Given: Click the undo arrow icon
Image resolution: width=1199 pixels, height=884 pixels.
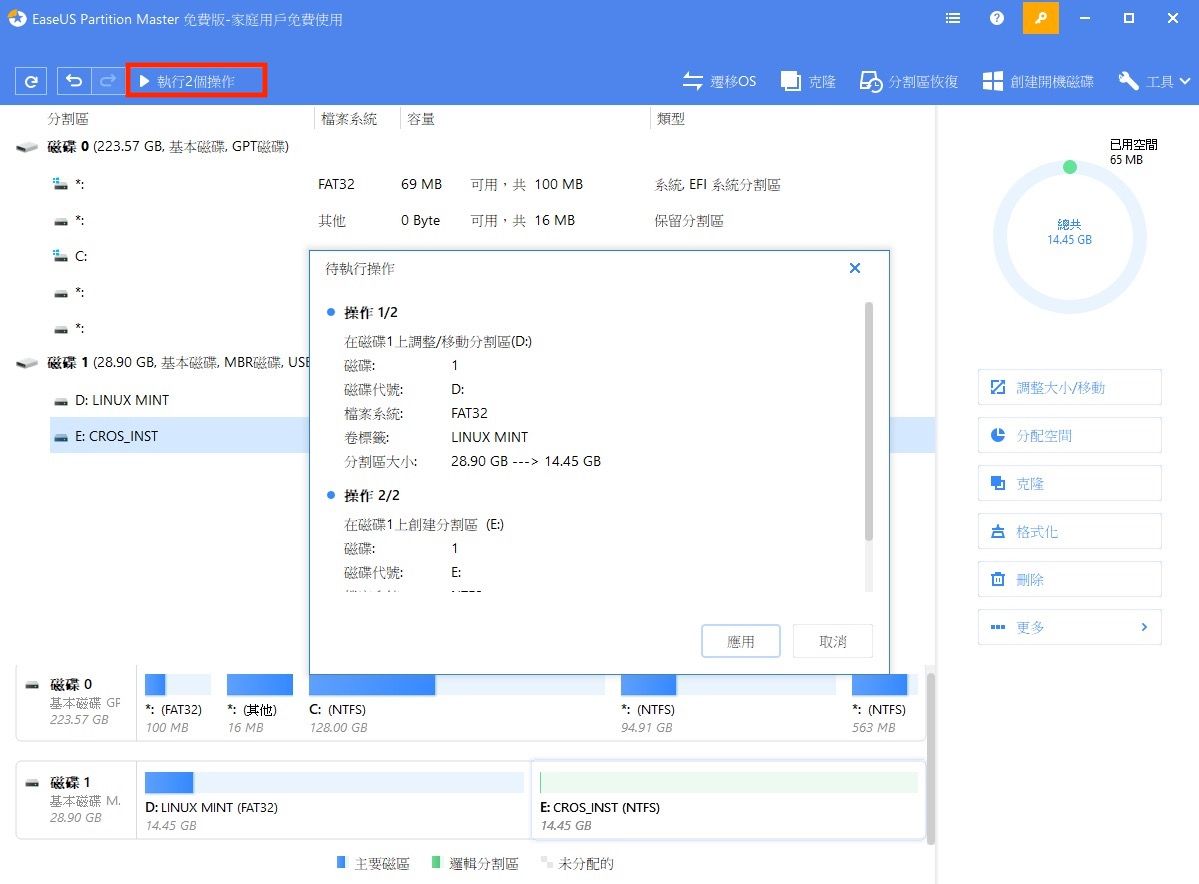Looking at the screenshot, I should coord(74,81).
